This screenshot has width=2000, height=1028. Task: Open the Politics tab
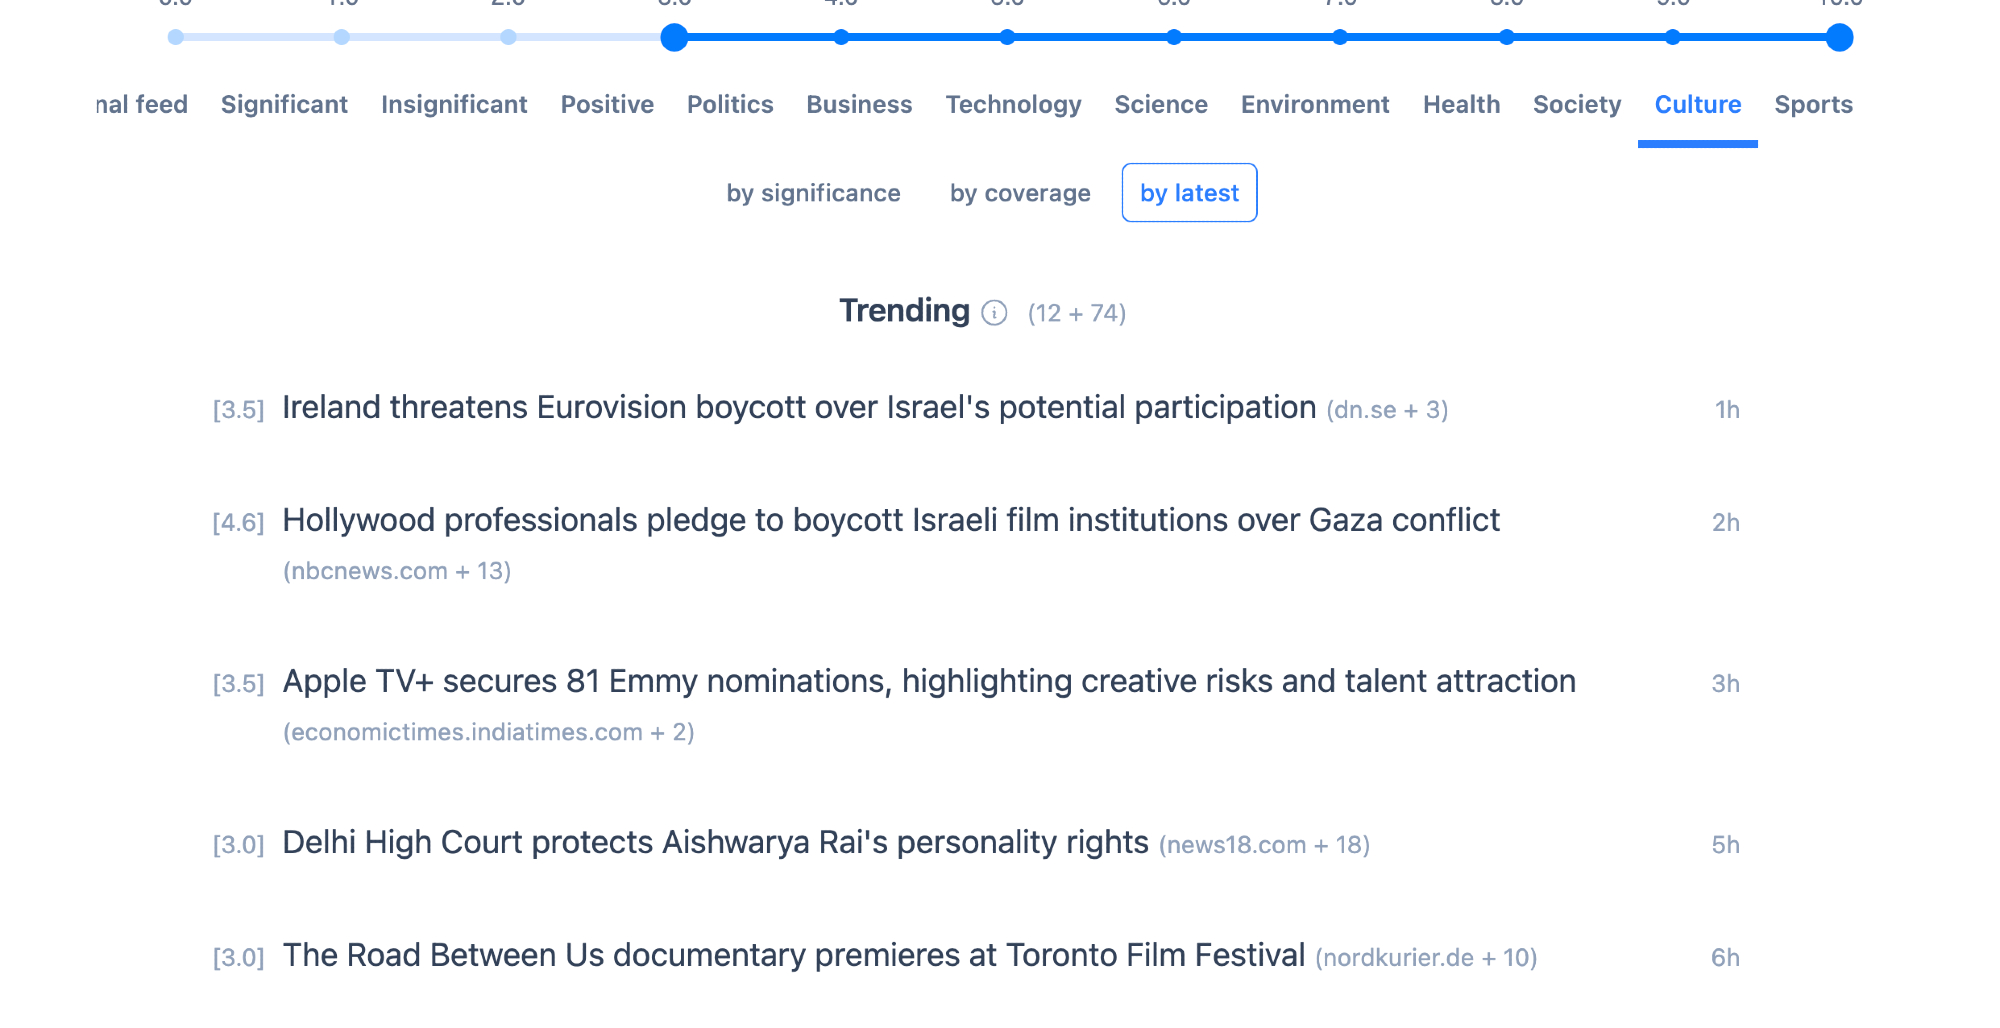coord(730,105)
